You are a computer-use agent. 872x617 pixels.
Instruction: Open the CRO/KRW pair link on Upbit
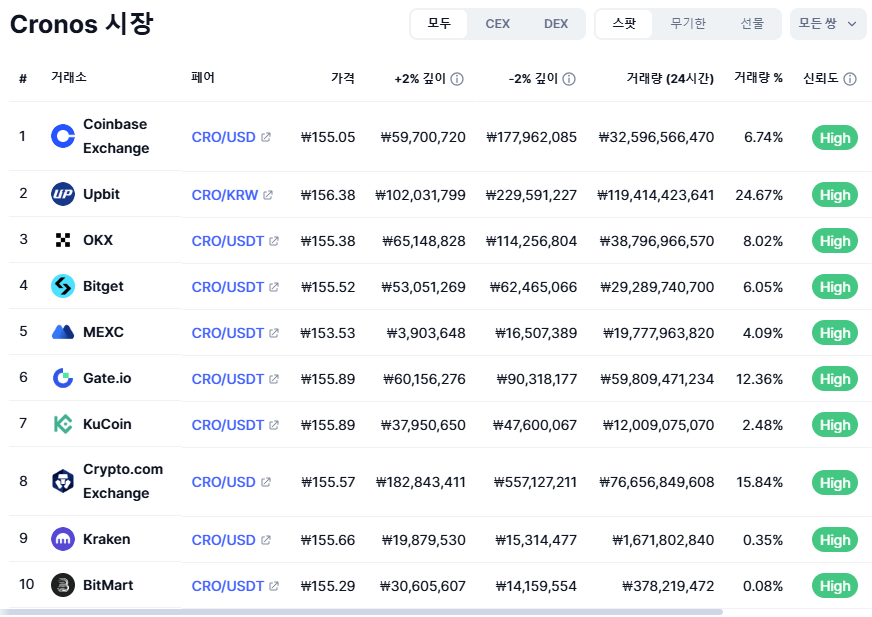(x=225, y=195)
